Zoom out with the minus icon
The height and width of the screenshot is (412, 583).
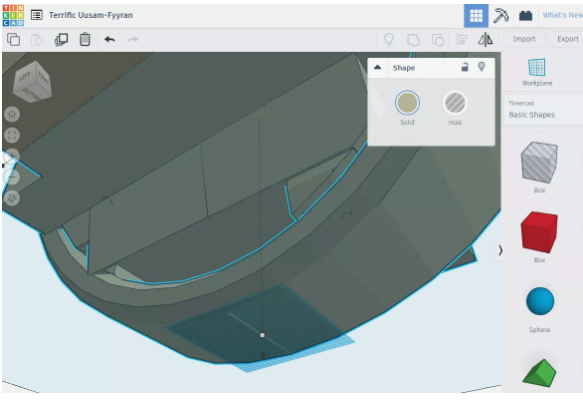click(12, 177)
